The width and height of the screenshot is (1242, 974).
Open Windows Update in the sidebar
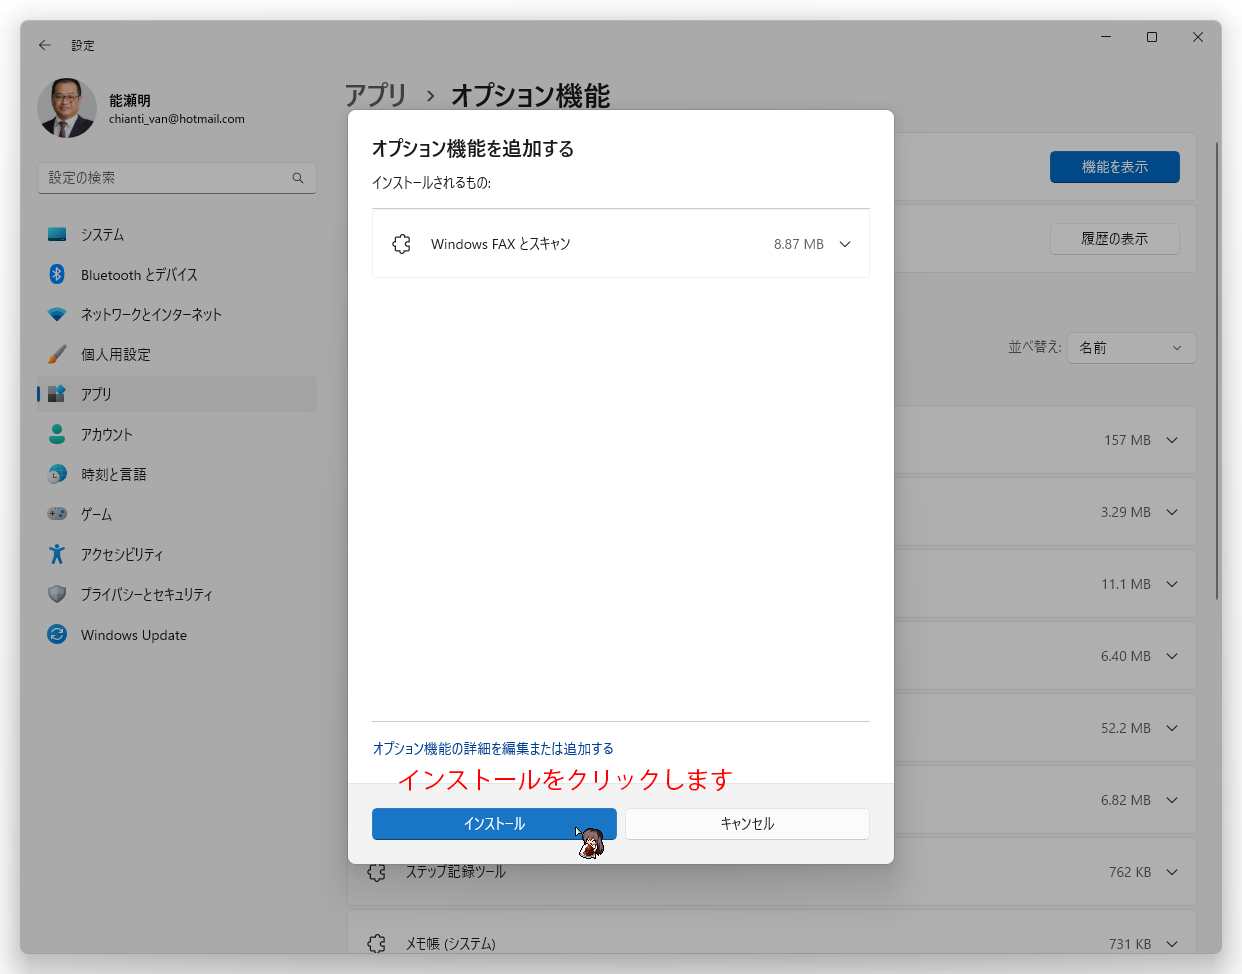177,635
